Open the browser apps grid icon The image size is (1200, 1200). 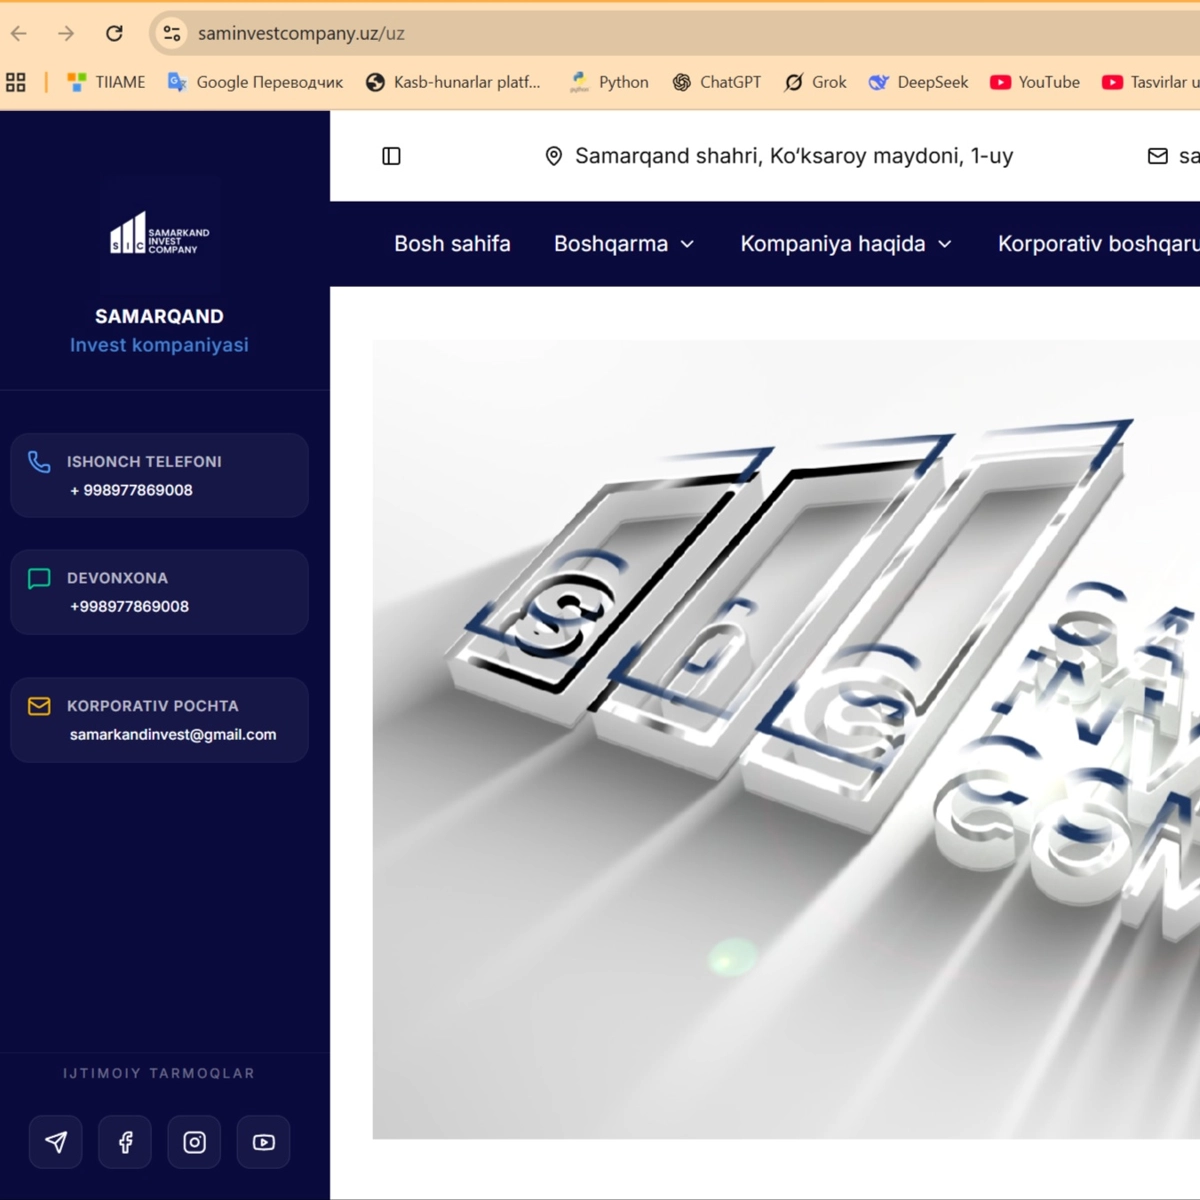point(16,82)
